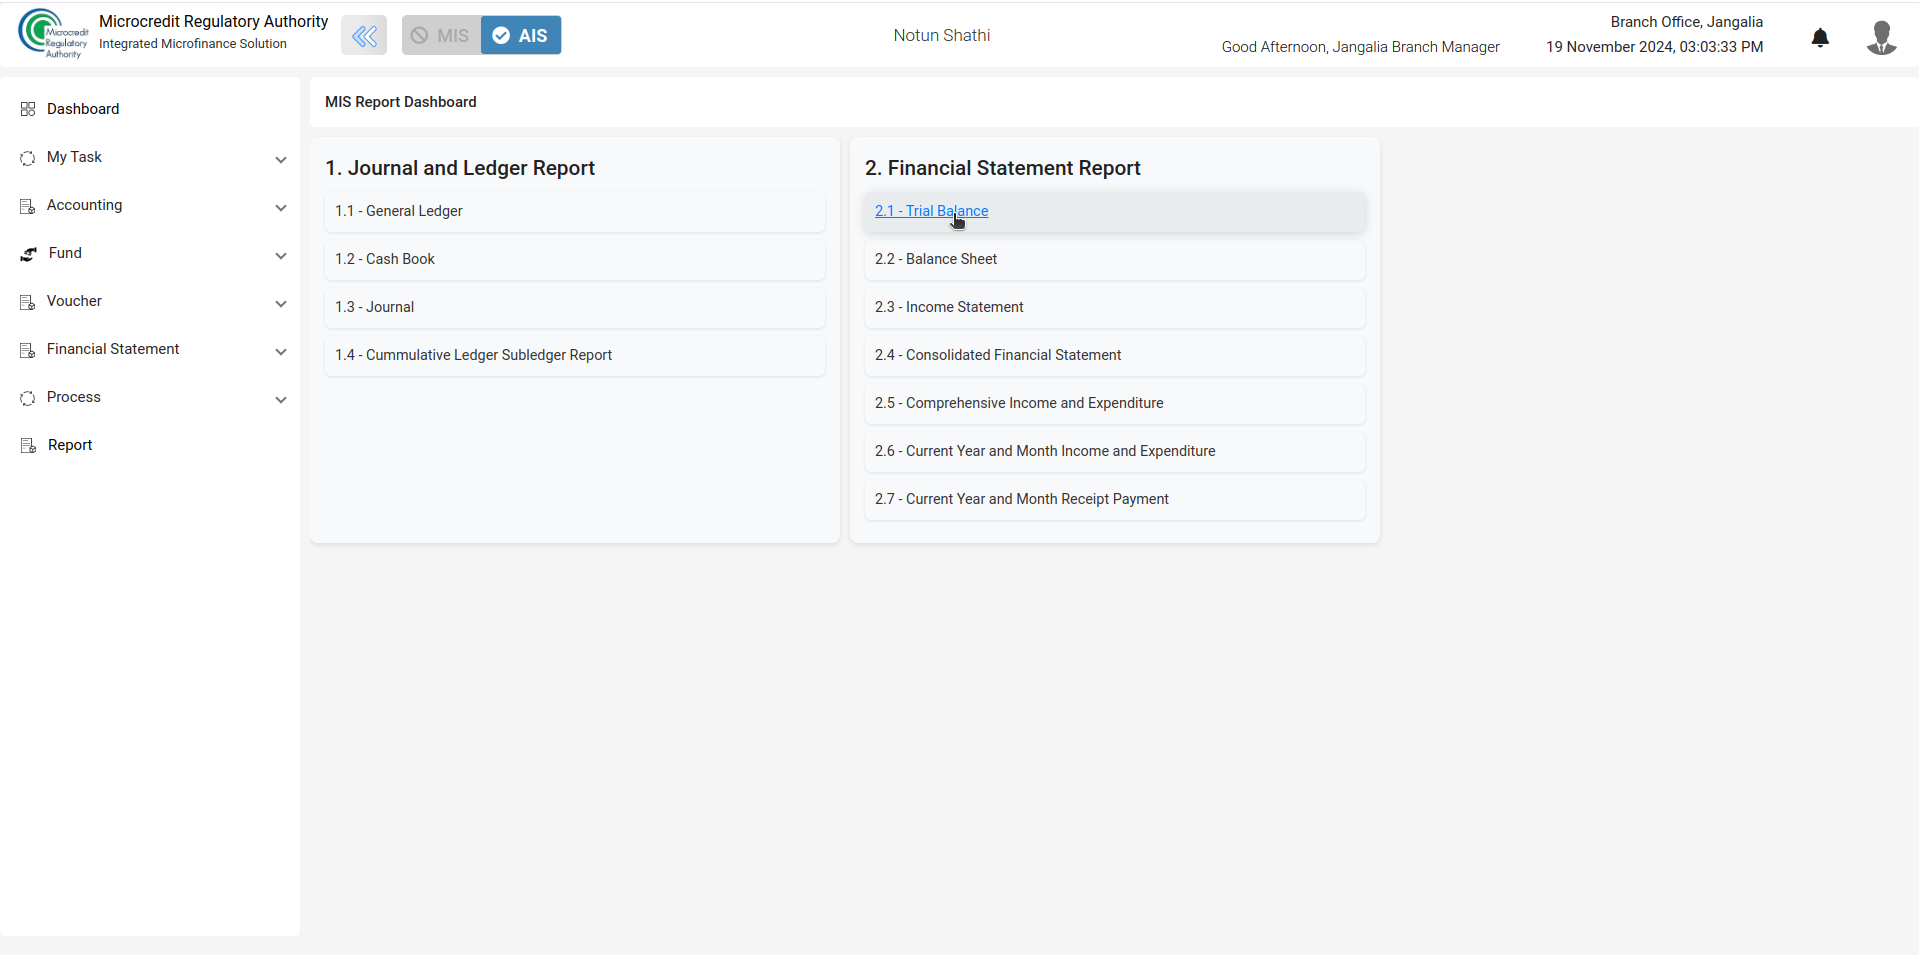Open Accounting menu item
1919x955 pixels.
pyautogui.click(x=85, y=205)
